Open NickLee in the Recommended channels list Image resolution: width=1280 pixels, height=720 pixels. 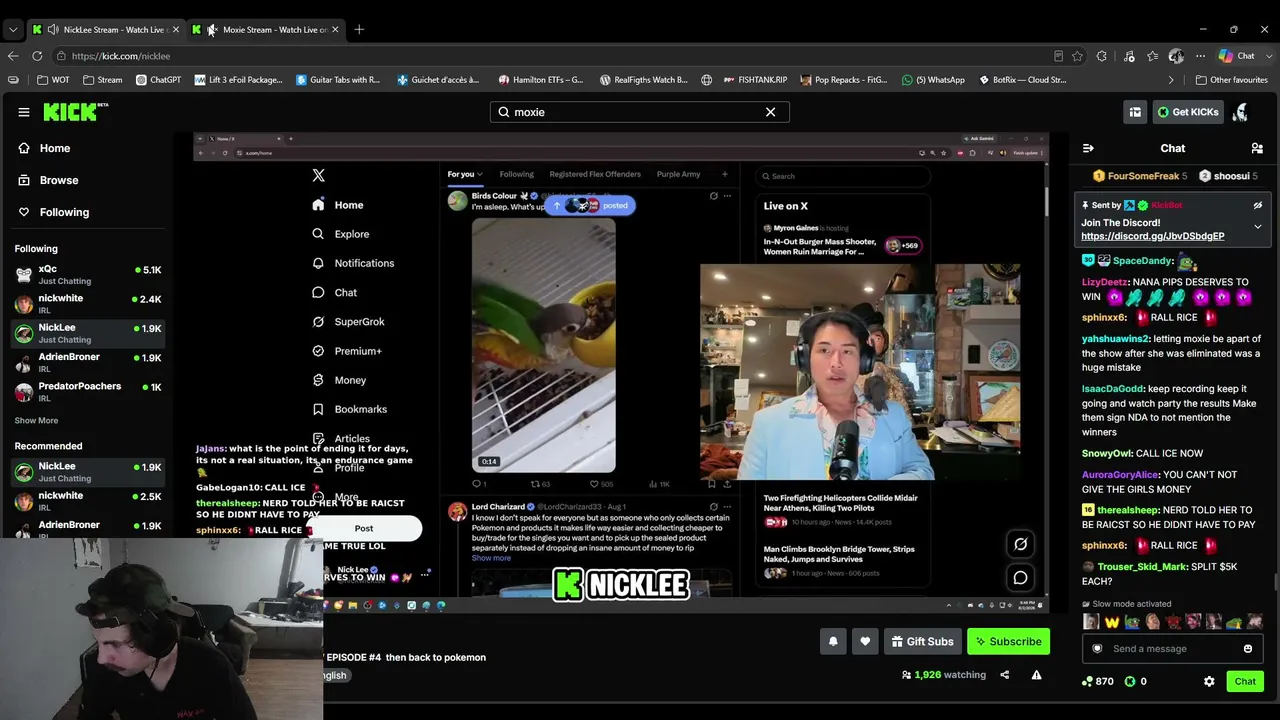tap(88, 472)
